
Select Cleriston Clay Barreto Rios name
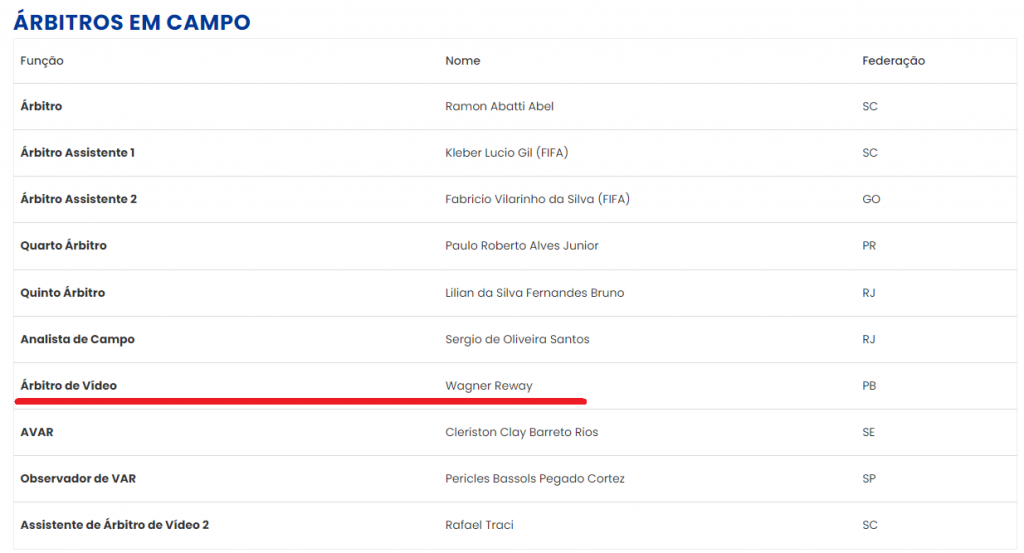coord(522,432)
